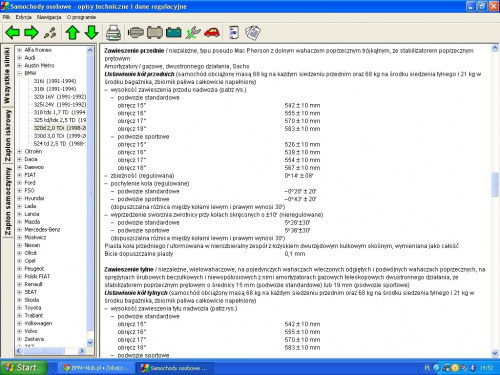500x375 pixels.
Task: Click the yellow round tray icon
Action: tap(455, 368)
